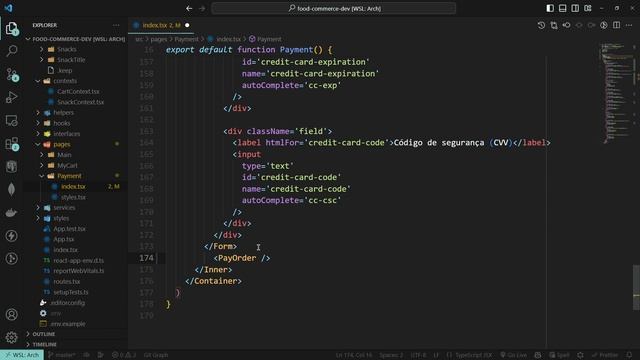Click the command center search box
Viewport: 640px width, 360px height.
(333, 8)
